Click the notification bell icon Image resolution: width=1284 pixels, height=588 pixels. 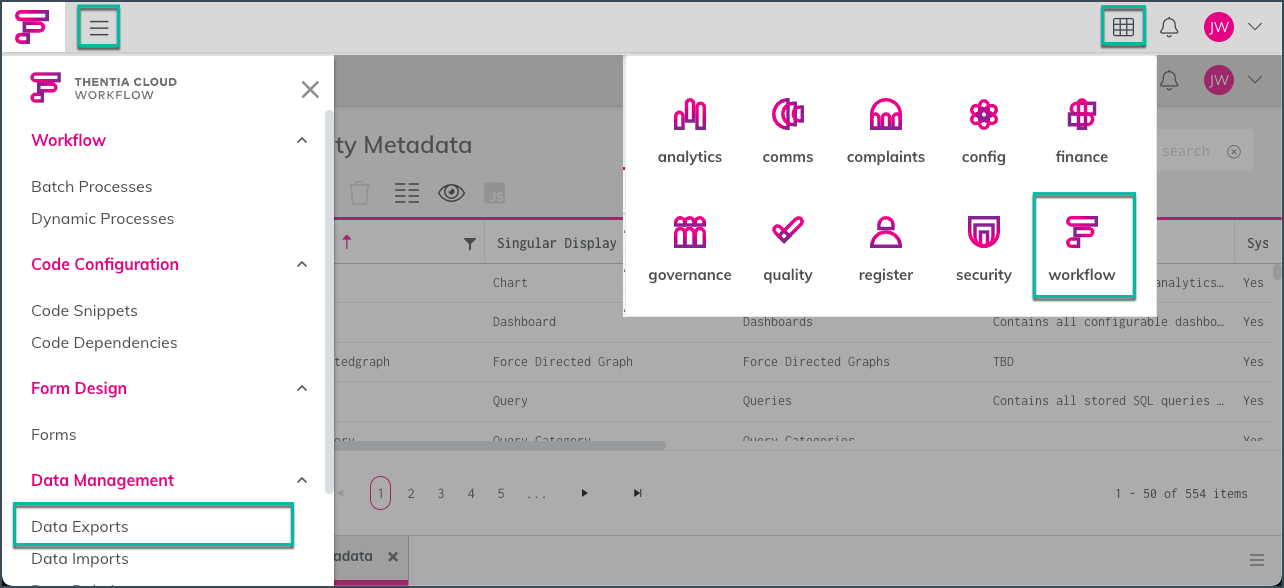pyautogui.click(x=1169, y=28)
